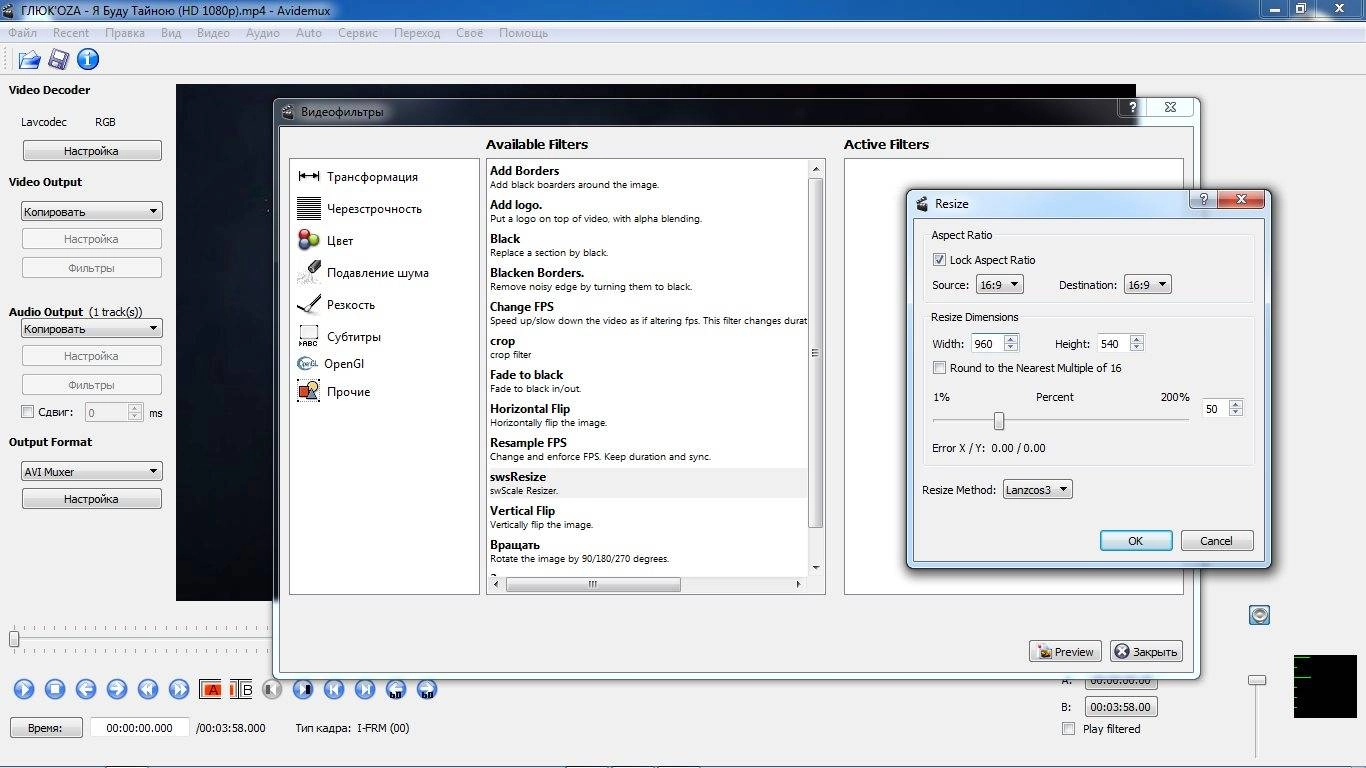Click the round icon above volume slider

point(1260,615)
